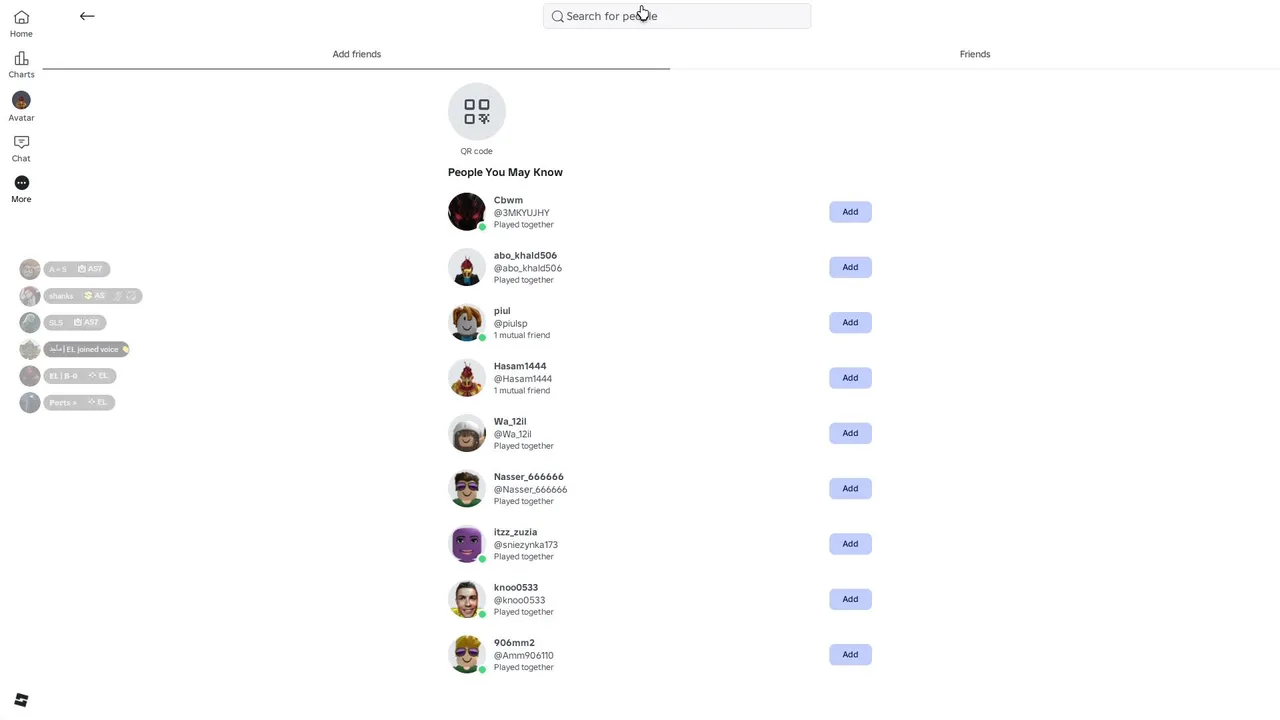This screenshot has width=1280, height=720.
Task: Switch to the Friends tab
Action: click(x=975, y=54)
